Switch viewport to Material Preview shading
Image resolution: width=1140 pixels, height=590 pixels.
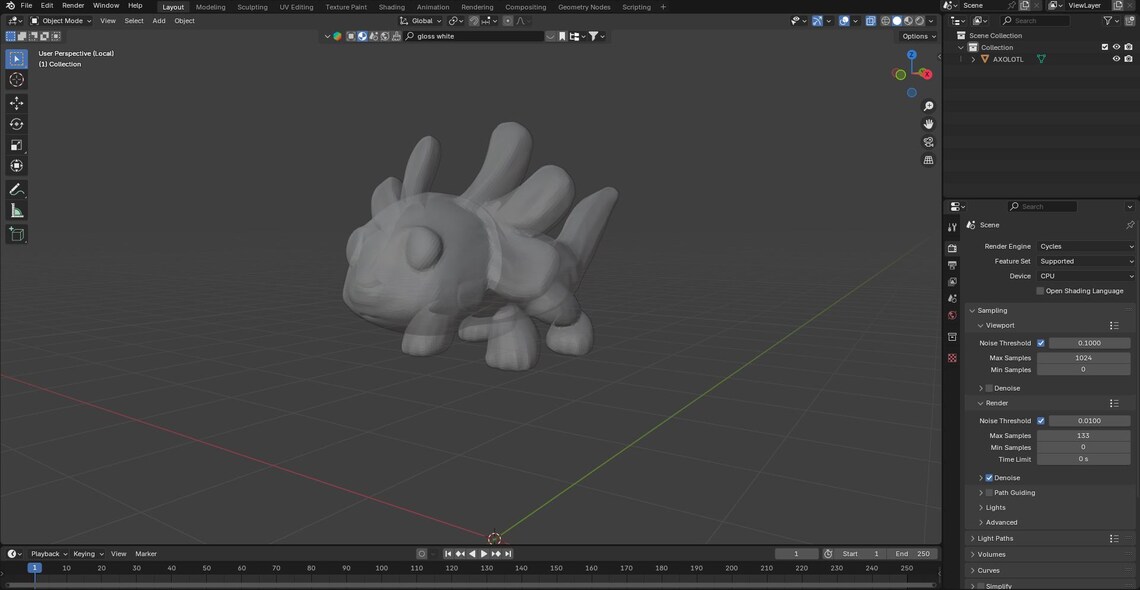907,20
